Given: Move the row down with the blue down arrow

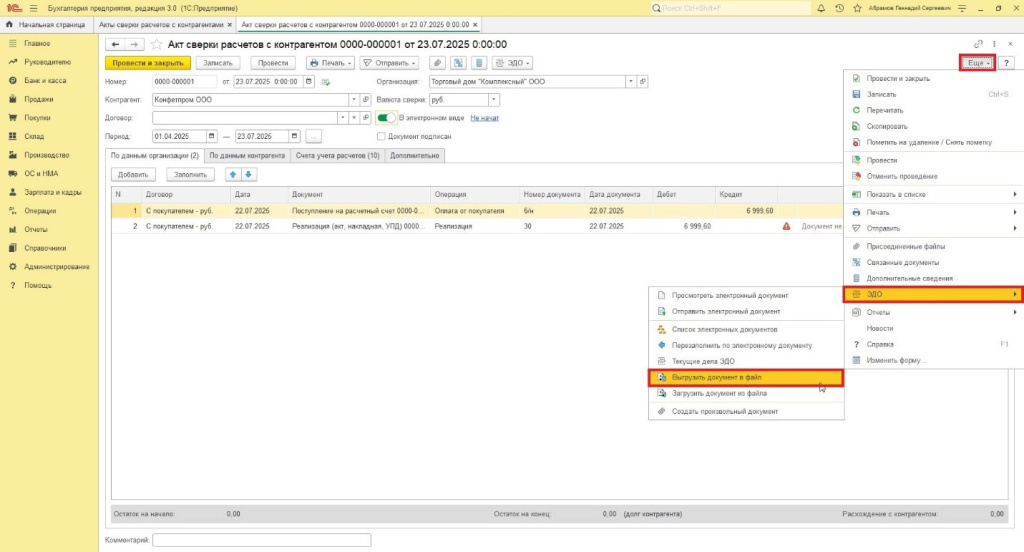Looking at the screenshot, I should [x=249, y=174].
